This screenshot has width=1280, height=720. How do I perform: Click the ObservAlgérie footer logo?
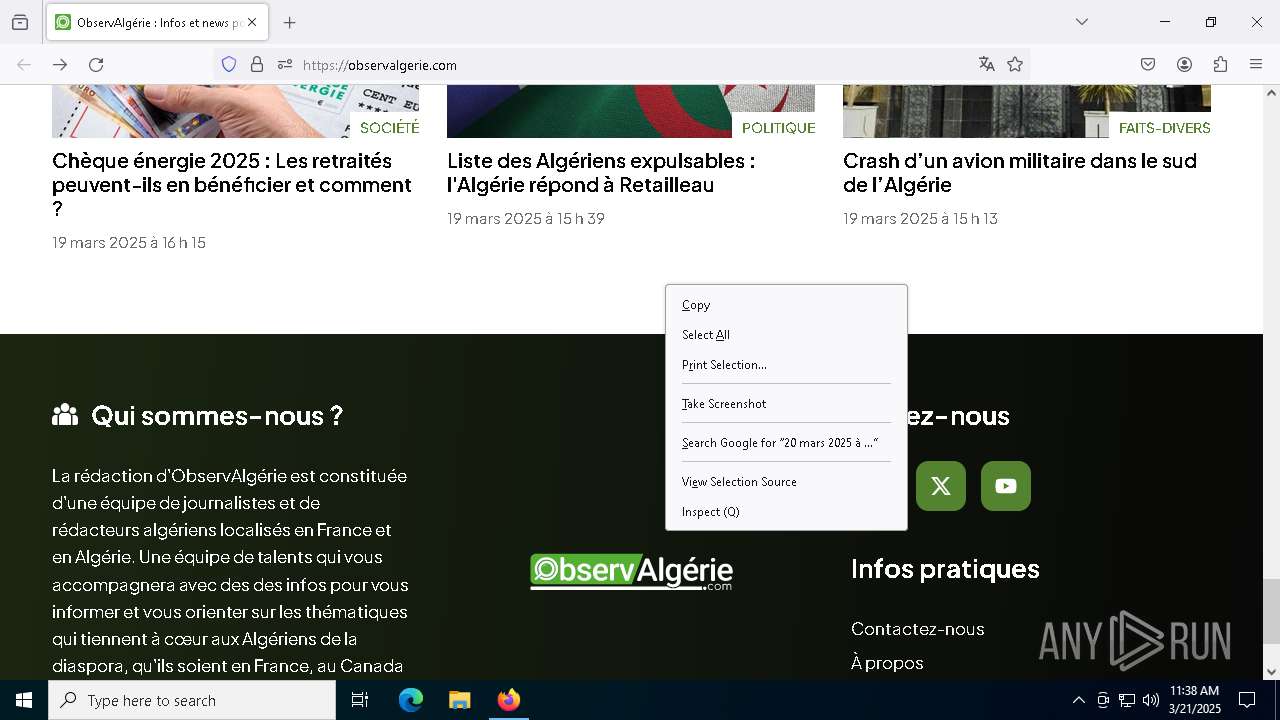[x=631, y=572]
